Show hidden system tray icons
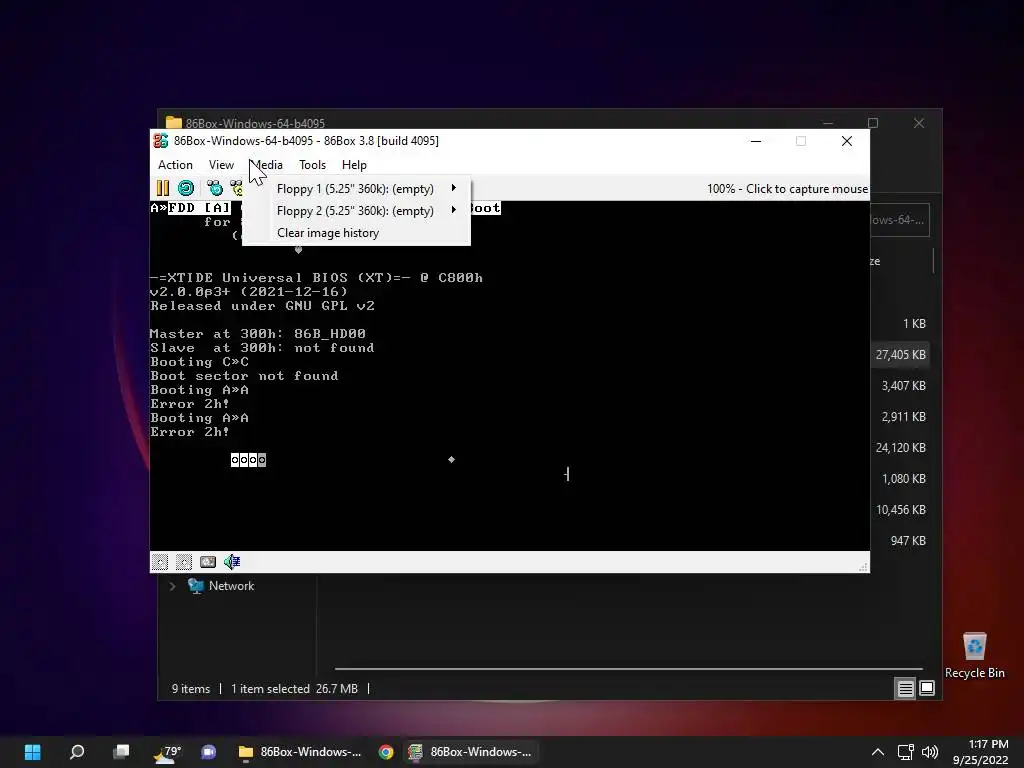1024x768 pixels. point(878,752)
